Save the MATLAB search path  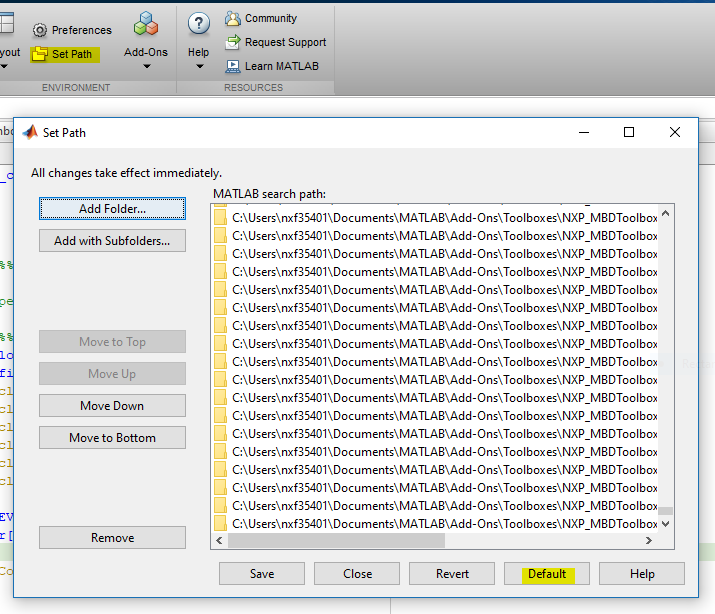point(262,573)
